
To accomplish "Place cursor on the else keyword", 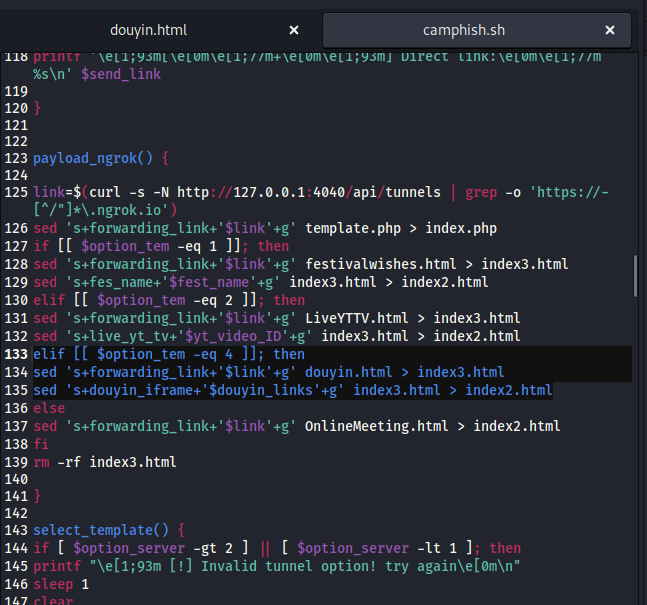I will click(49, 408).
